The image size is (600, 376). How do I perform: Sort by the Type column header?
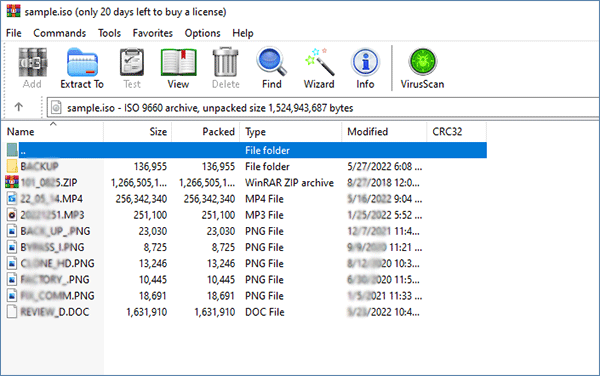coord(291,132)
